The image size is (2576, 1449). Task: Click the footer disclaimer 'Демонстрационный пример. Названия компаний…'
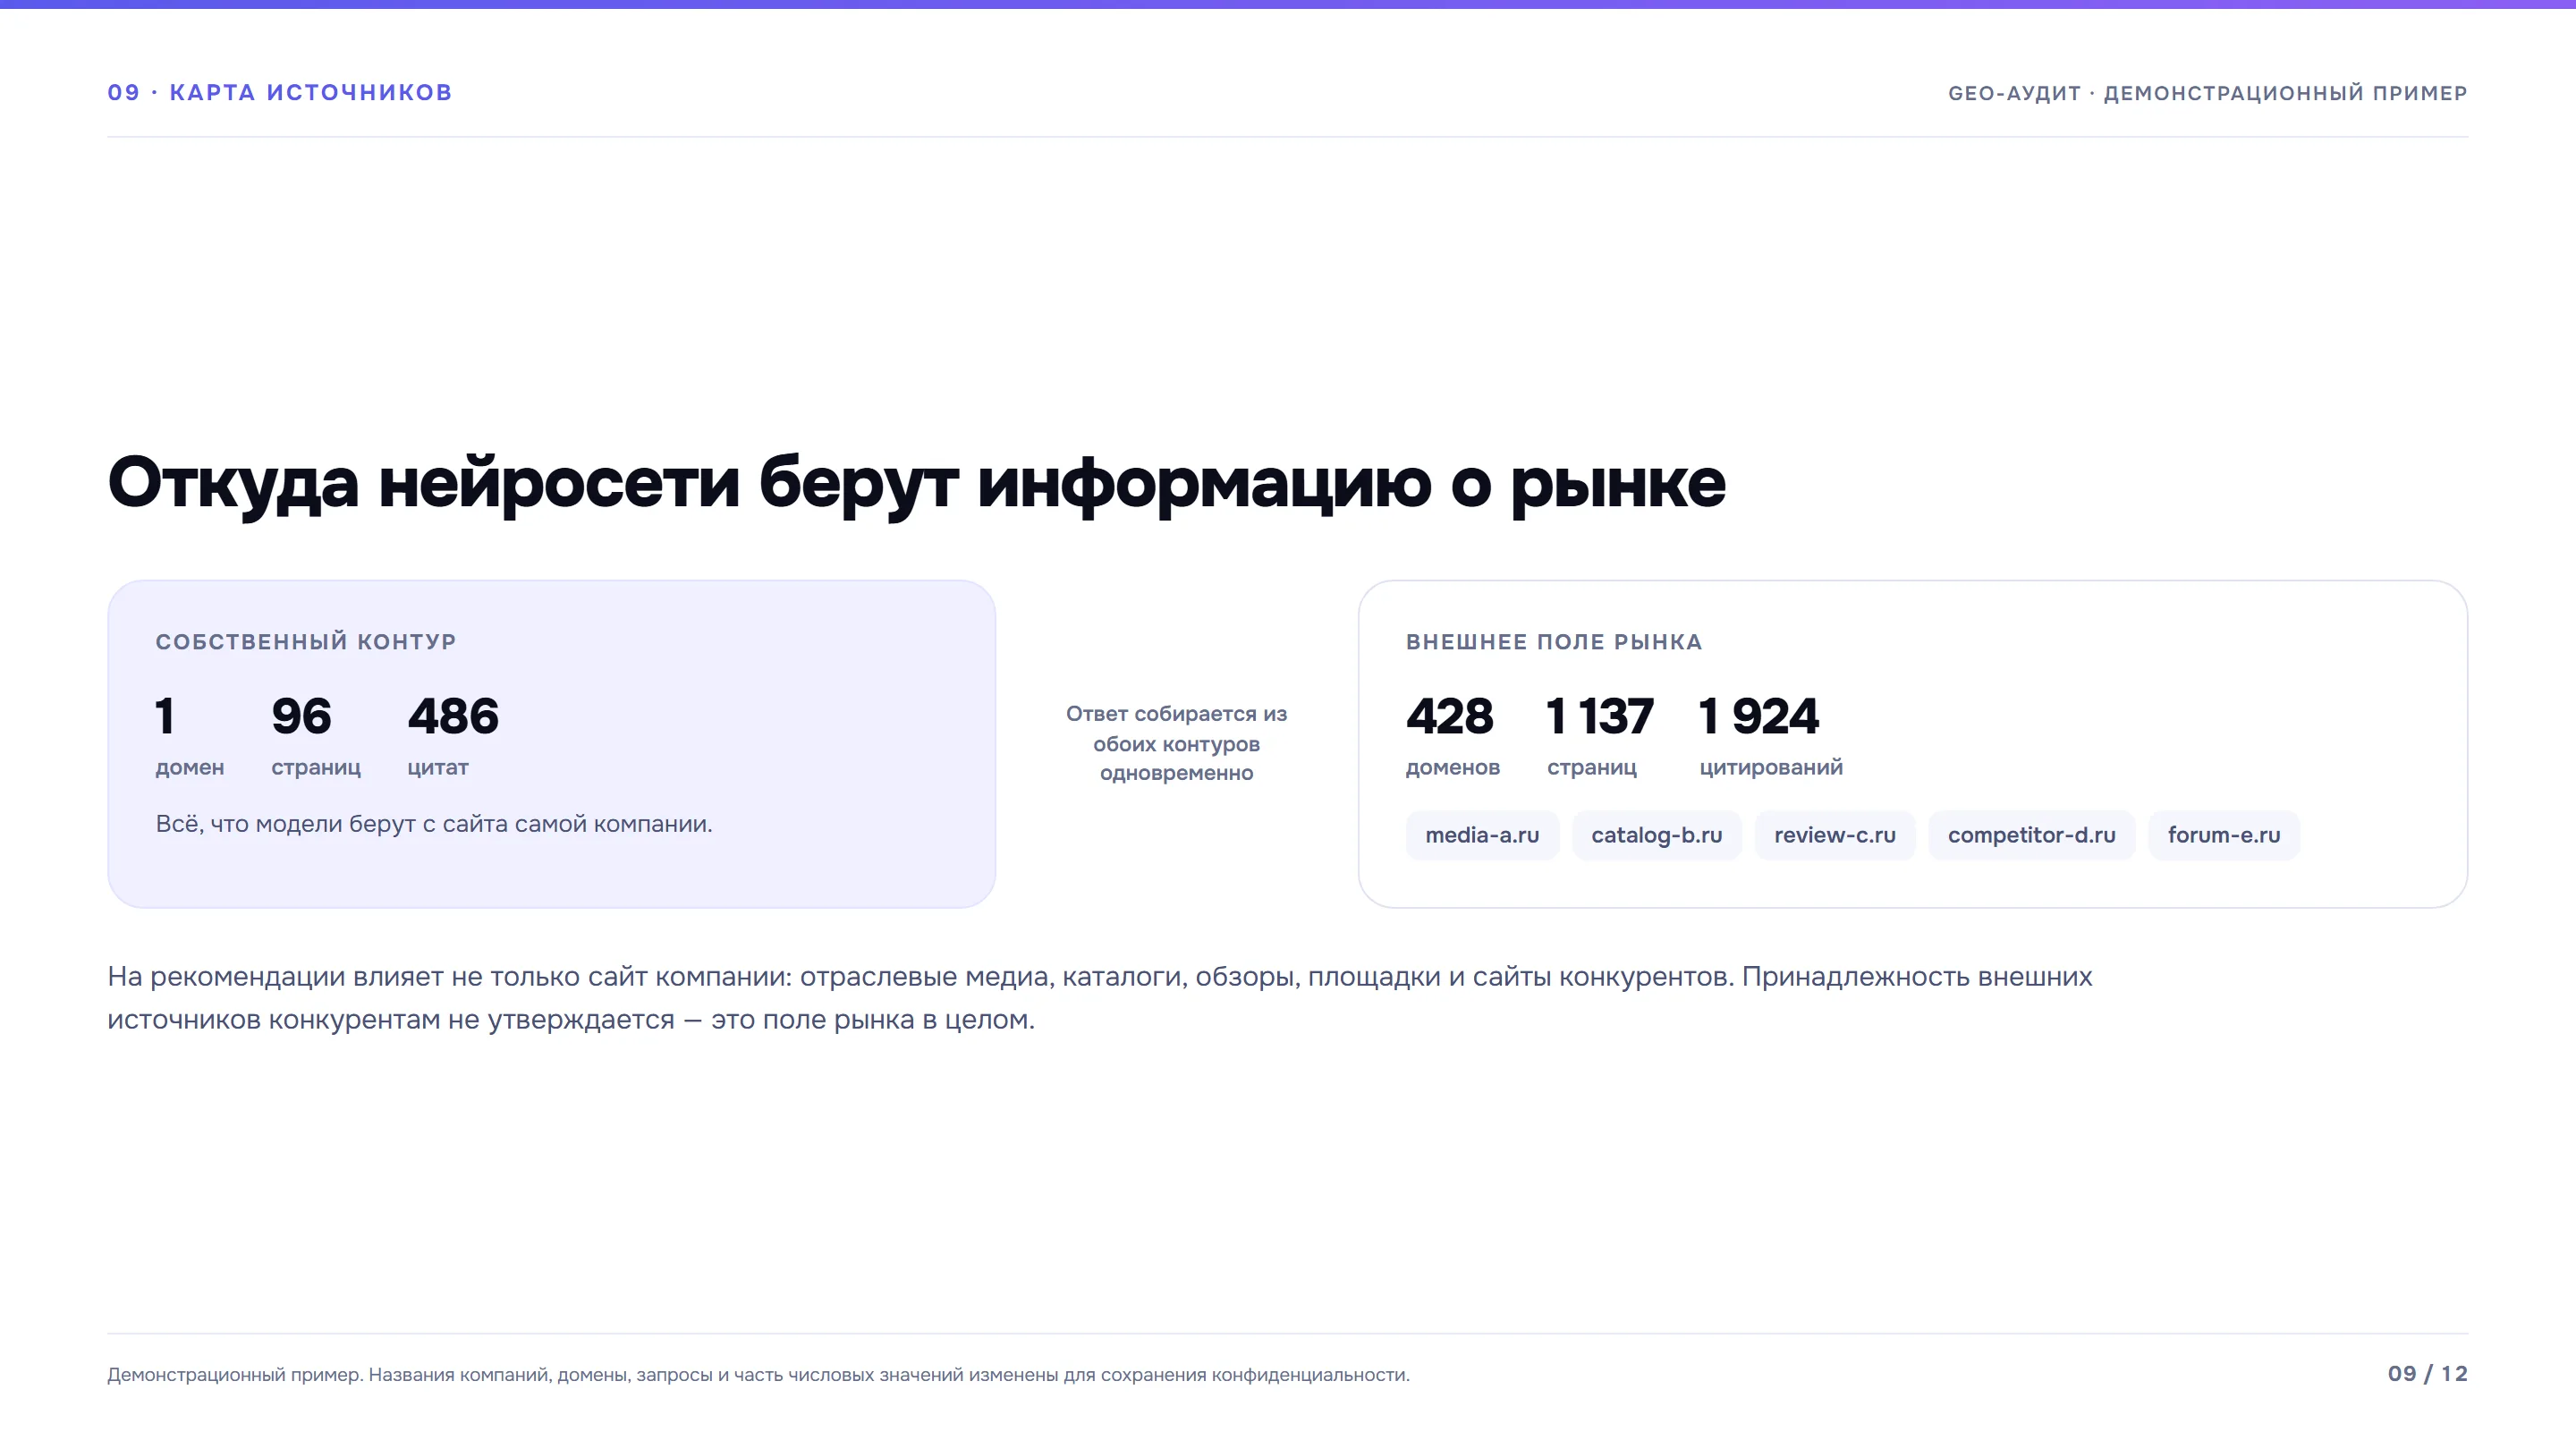758,1375
